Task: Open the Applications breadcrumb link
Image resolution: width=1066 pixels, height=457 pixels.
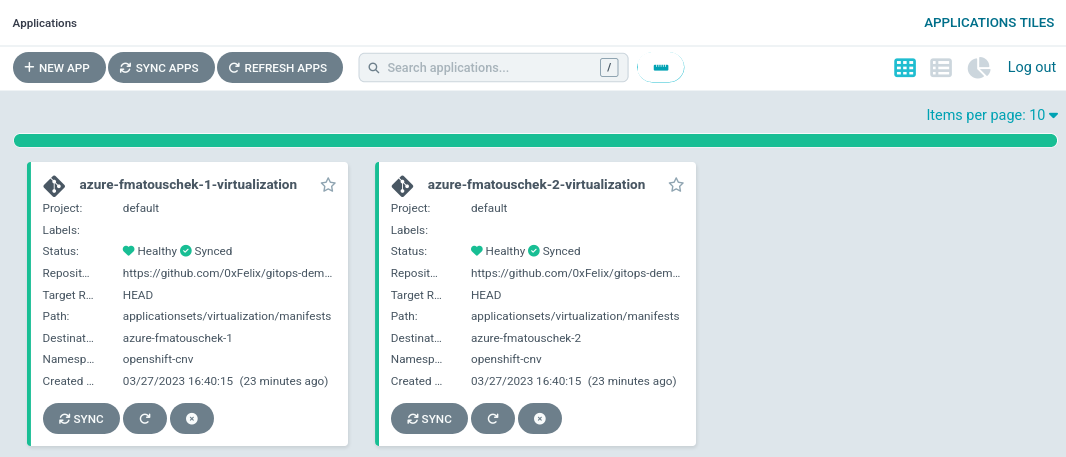Action: pos(45,23)
